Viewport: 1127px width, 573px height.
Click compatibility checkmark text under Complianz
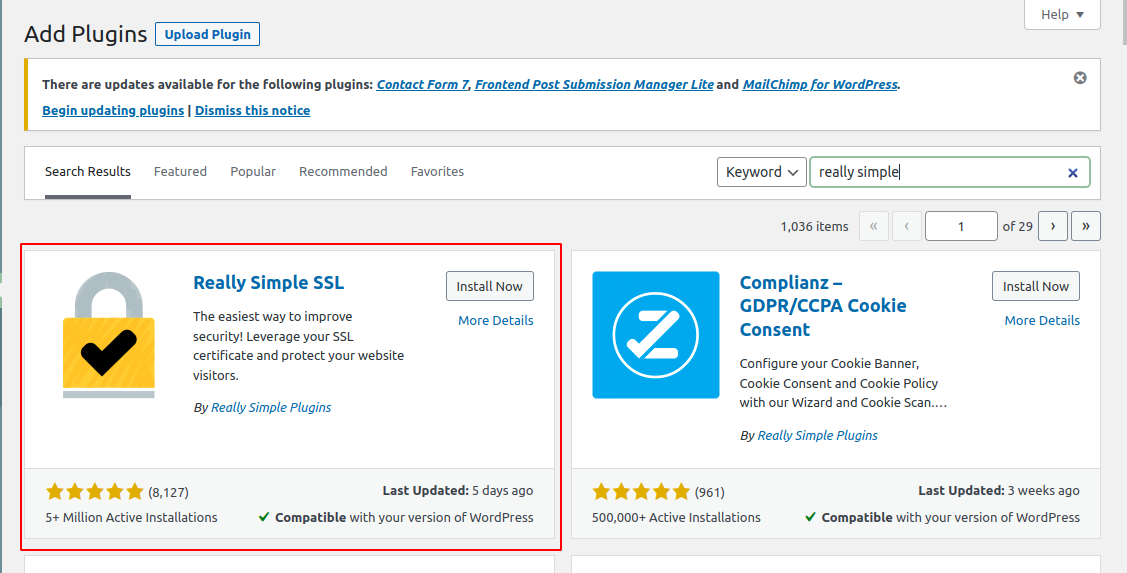[x=942, y=518]
